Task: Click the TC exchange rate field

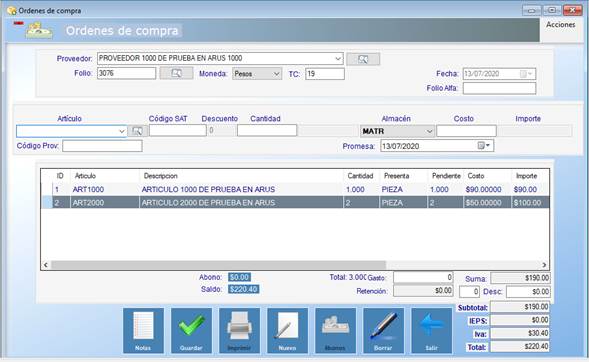Action: click(325, 74)
